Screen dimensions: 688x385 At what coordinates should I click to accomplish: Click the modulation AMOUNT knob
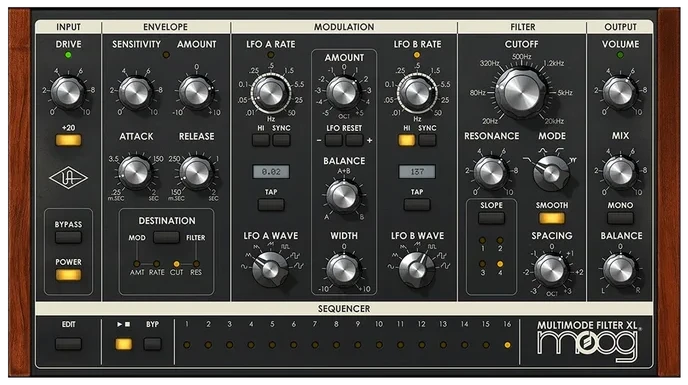point(344,93)
